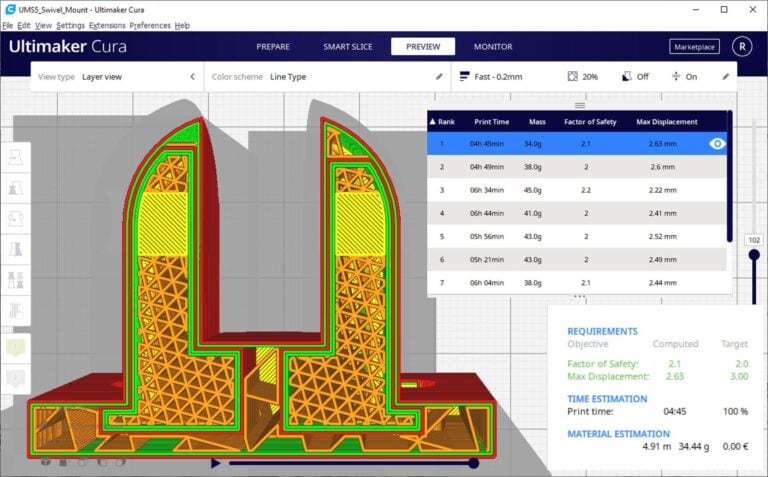Select the green Smart Slice anchor tool

[16, 348]
